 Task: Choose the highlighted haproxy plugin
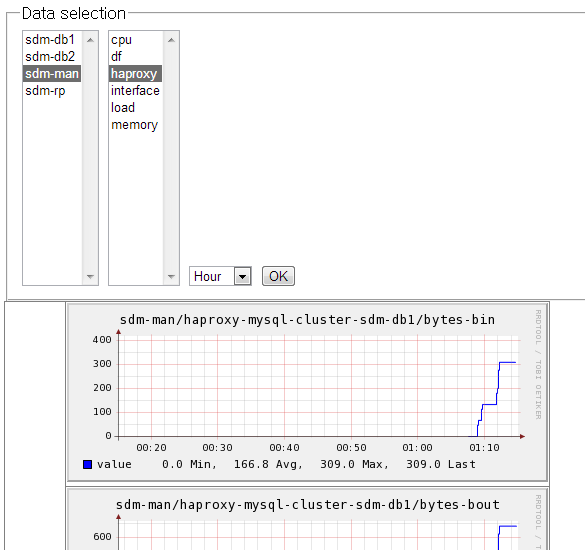tap(135, 74)
